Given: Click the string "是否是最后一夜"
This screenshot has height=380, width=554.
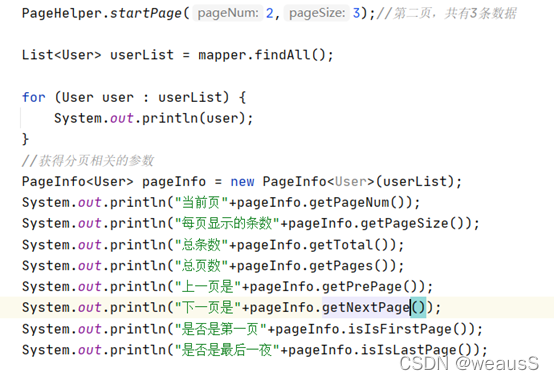Looking at the screenshot, I should click(227, 350).
